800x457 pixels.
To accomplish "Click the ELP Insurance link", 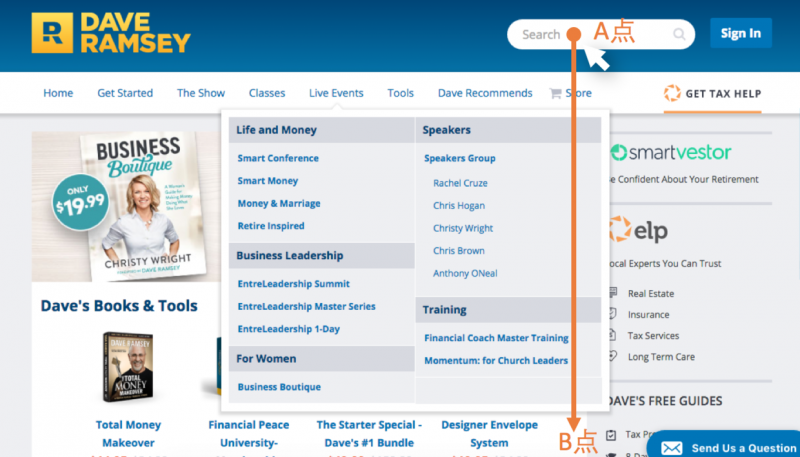I will 648,314.
